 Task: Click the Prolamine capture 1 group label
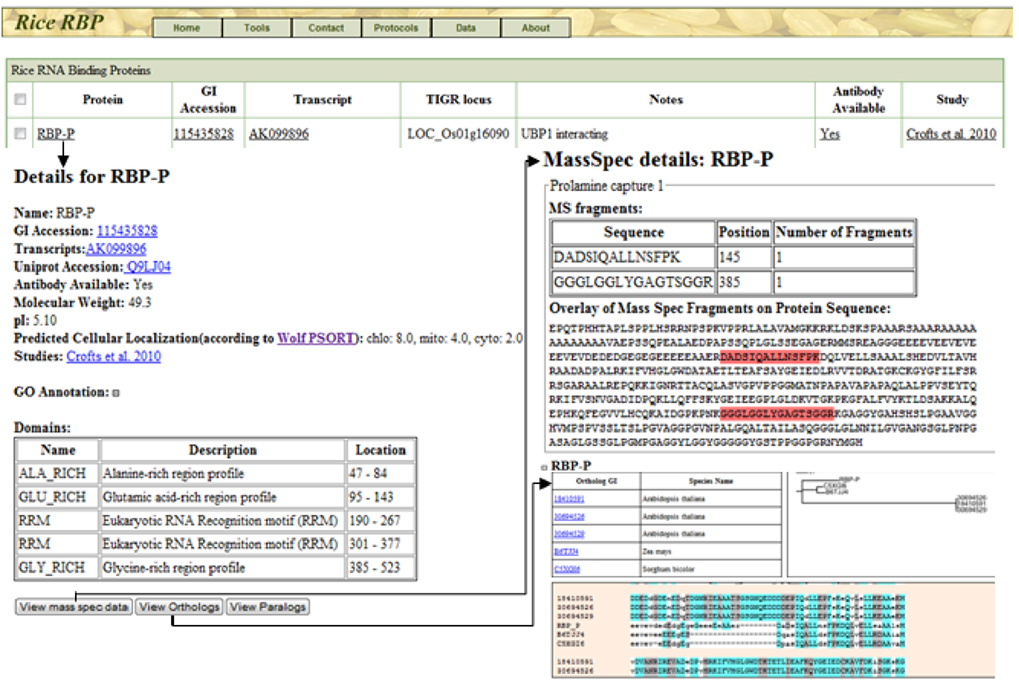pos(606,186)
